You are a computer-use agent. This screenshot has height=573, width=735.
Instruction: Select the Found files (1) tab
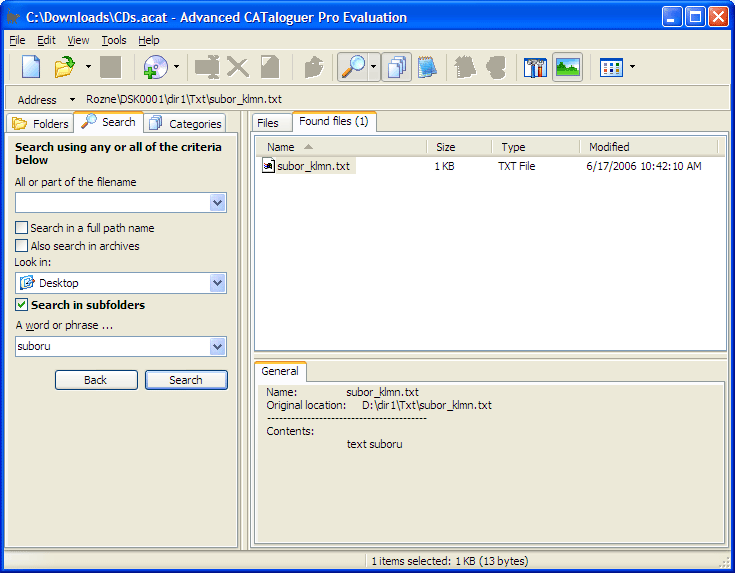(x=334, y=121)
